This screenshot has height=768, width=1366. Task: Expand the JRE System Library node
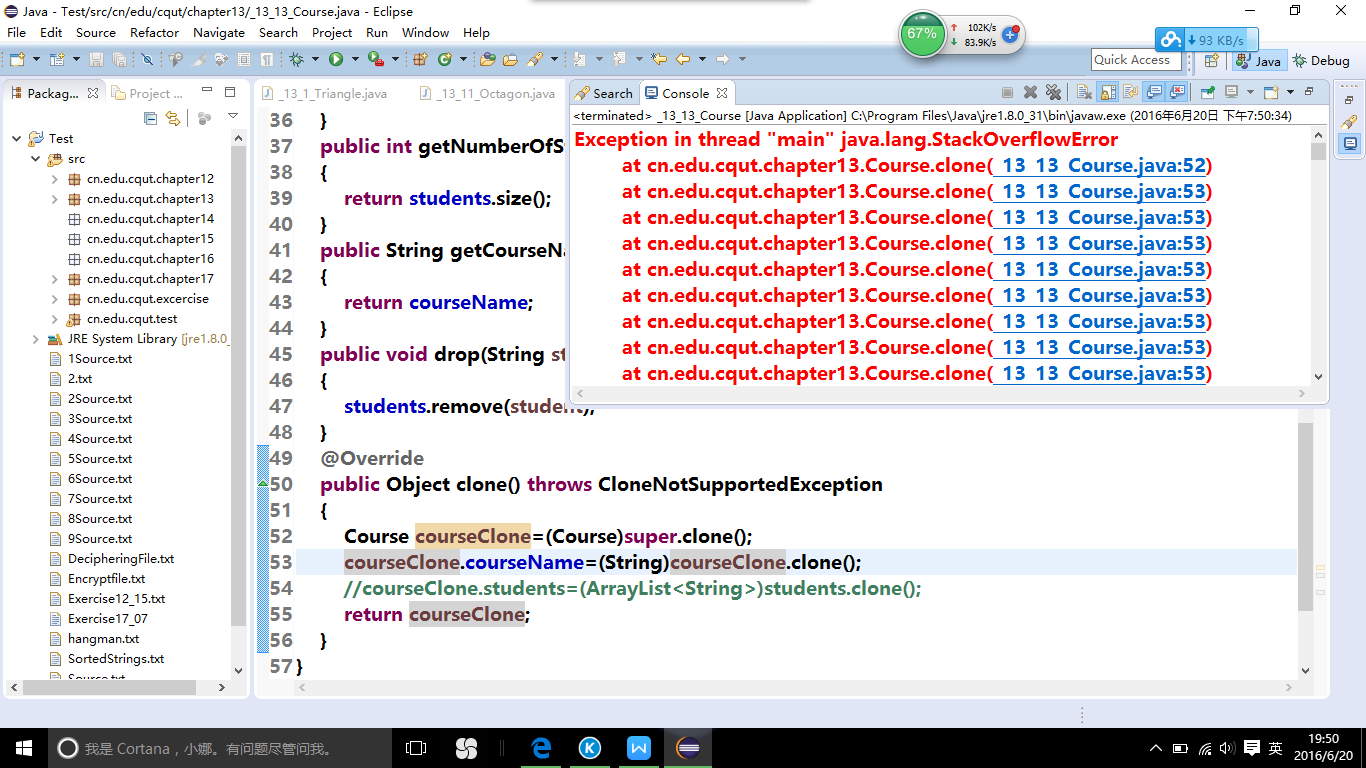(36, 339)
